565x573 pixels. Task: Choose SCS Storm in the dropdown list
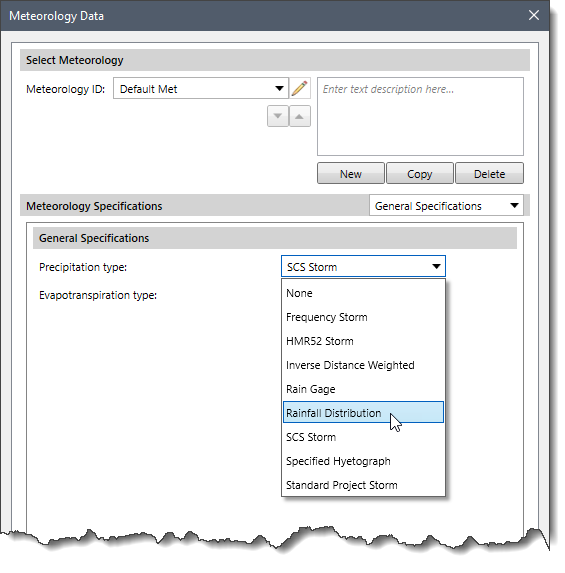pos(363,437)
